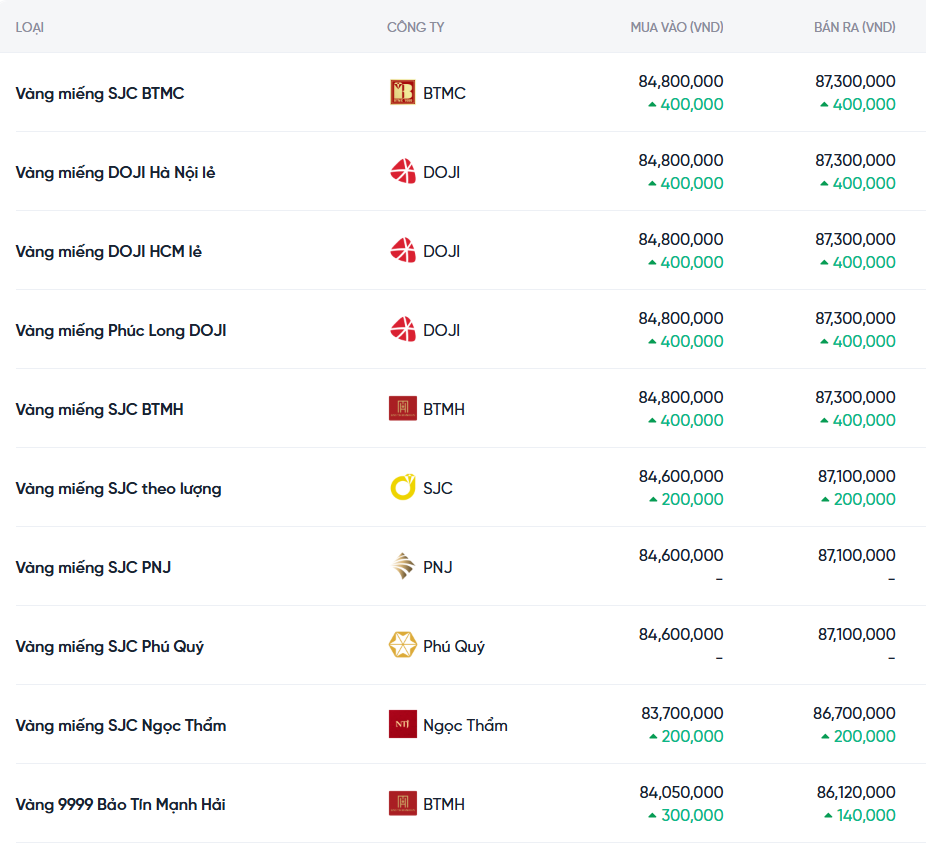
Task: Click the PNJ company logo
Action: coord(402,567)
